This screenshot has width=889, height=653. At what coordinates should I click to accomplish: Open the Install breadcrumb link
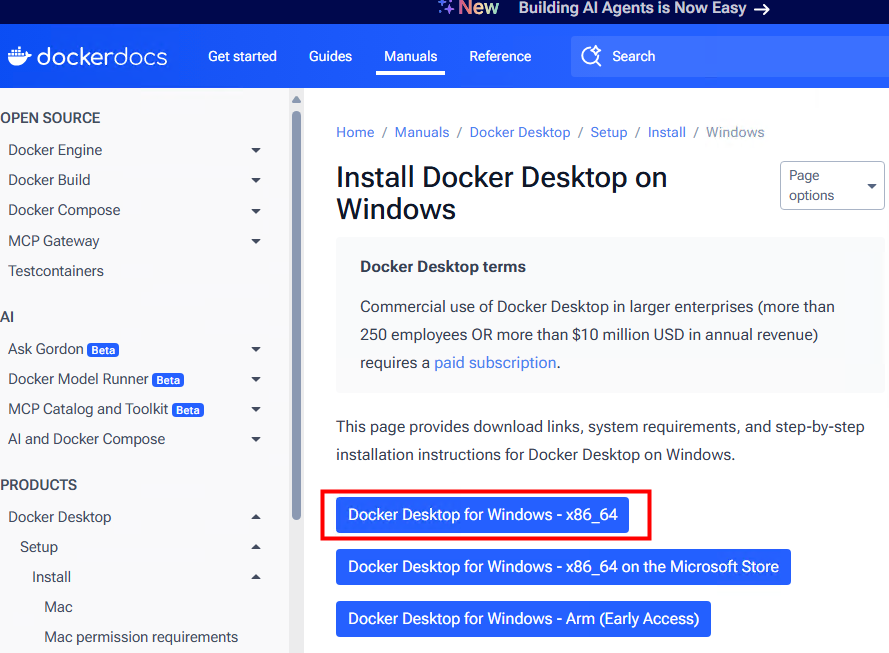point(667,132)
